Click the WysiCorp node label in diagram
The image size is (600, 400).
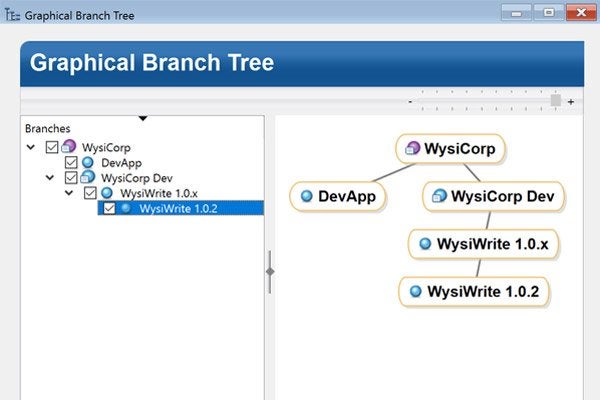coord(460,149)
